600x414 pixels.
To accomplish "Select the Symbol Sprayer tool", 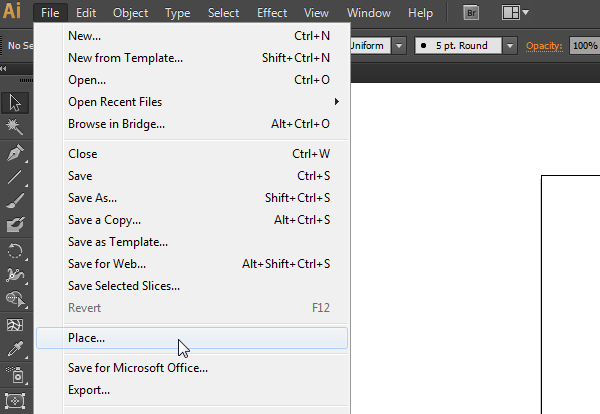I will tap(15, 375).
